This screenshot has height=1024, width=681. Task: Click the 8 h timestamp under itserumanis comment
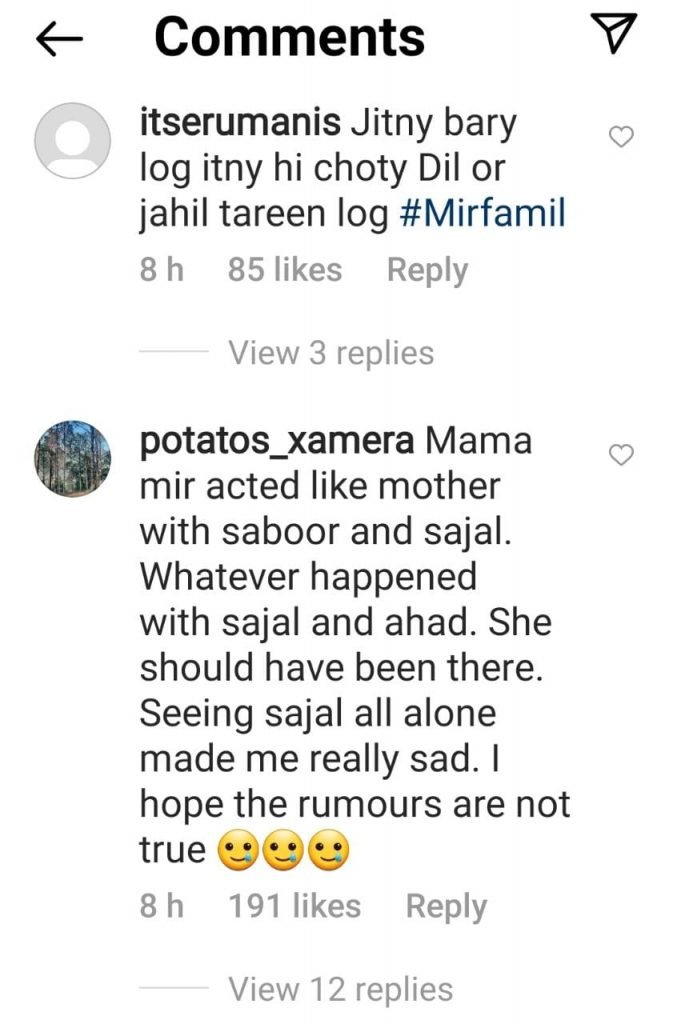coord(161,270)
